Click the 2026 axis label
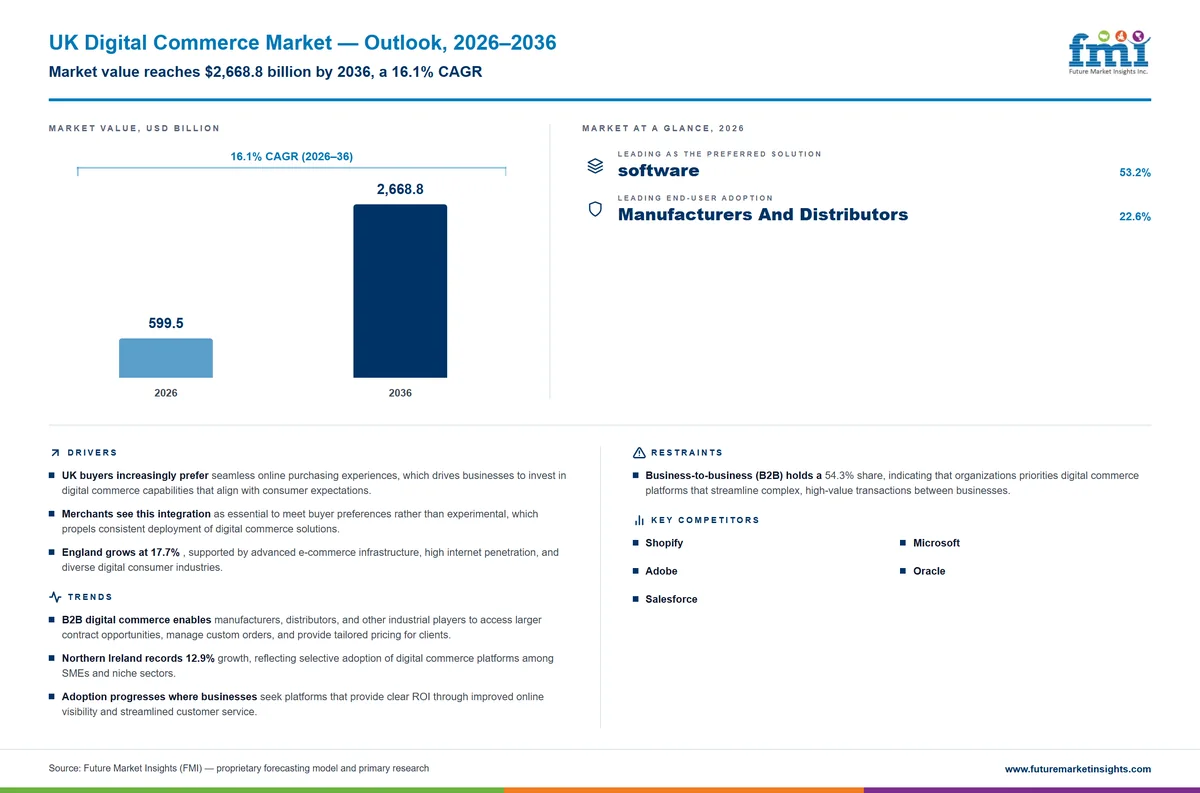1200x793 pixels. click(x=166, y=393)
